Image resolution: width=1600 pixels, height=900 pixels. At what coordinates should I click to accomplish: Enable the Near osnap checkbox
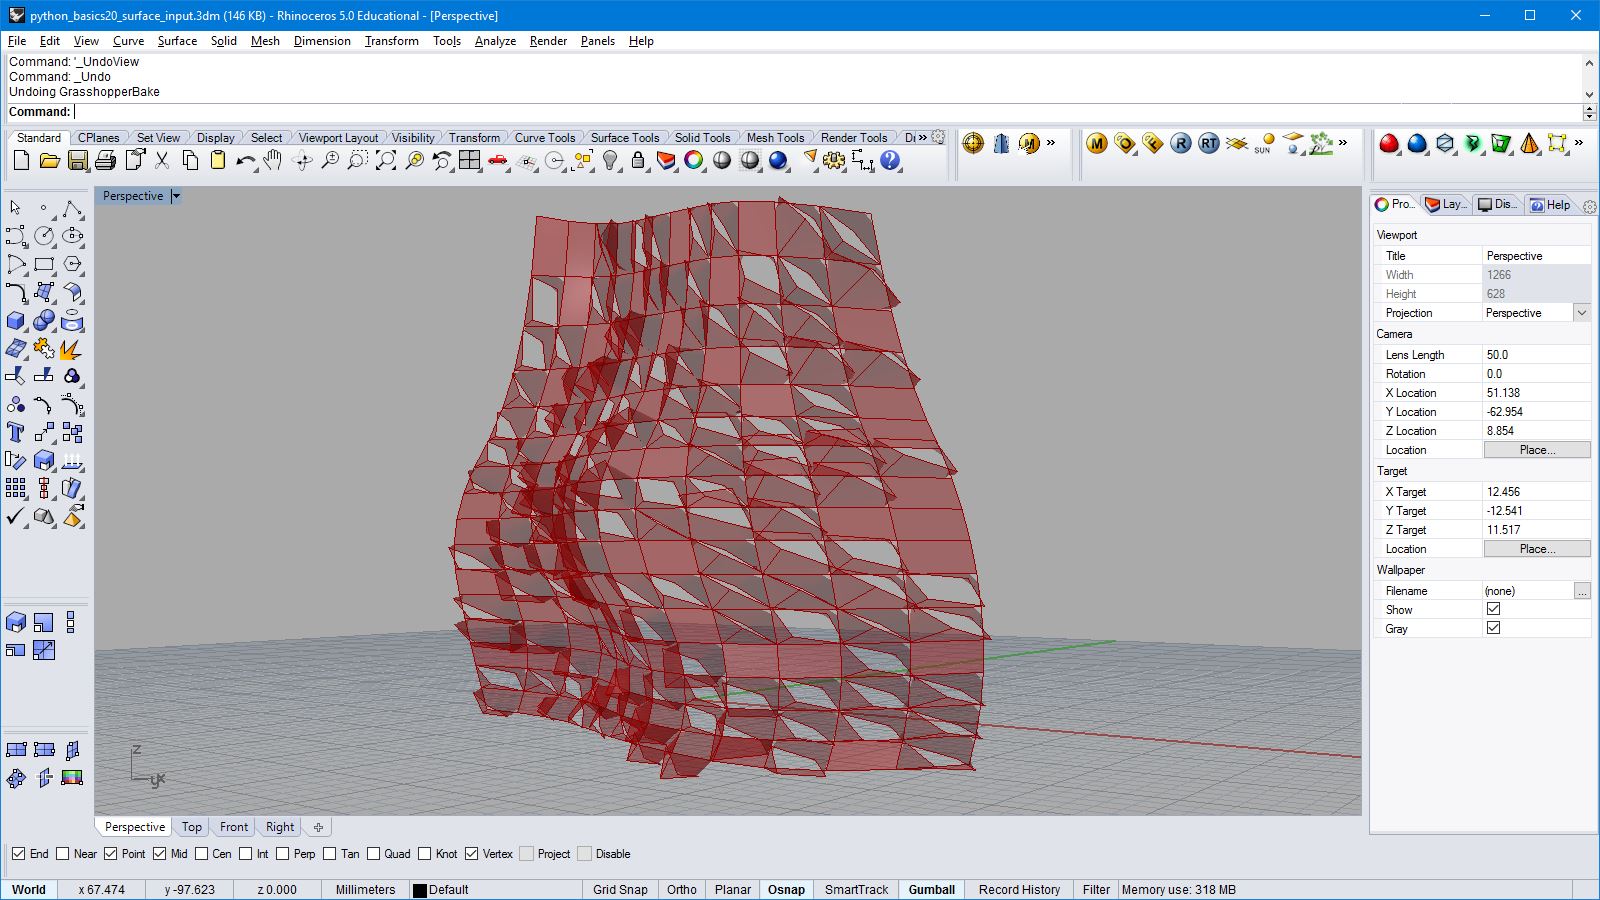pyautogui.click(x=63, y=854)
